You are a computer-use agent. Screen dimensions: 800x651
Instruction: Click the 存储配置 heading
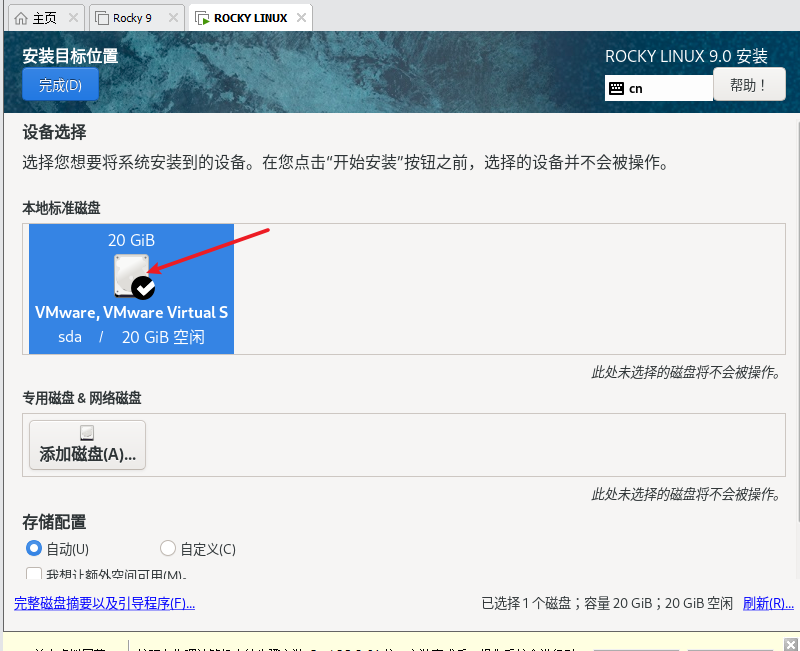[54, 522]
